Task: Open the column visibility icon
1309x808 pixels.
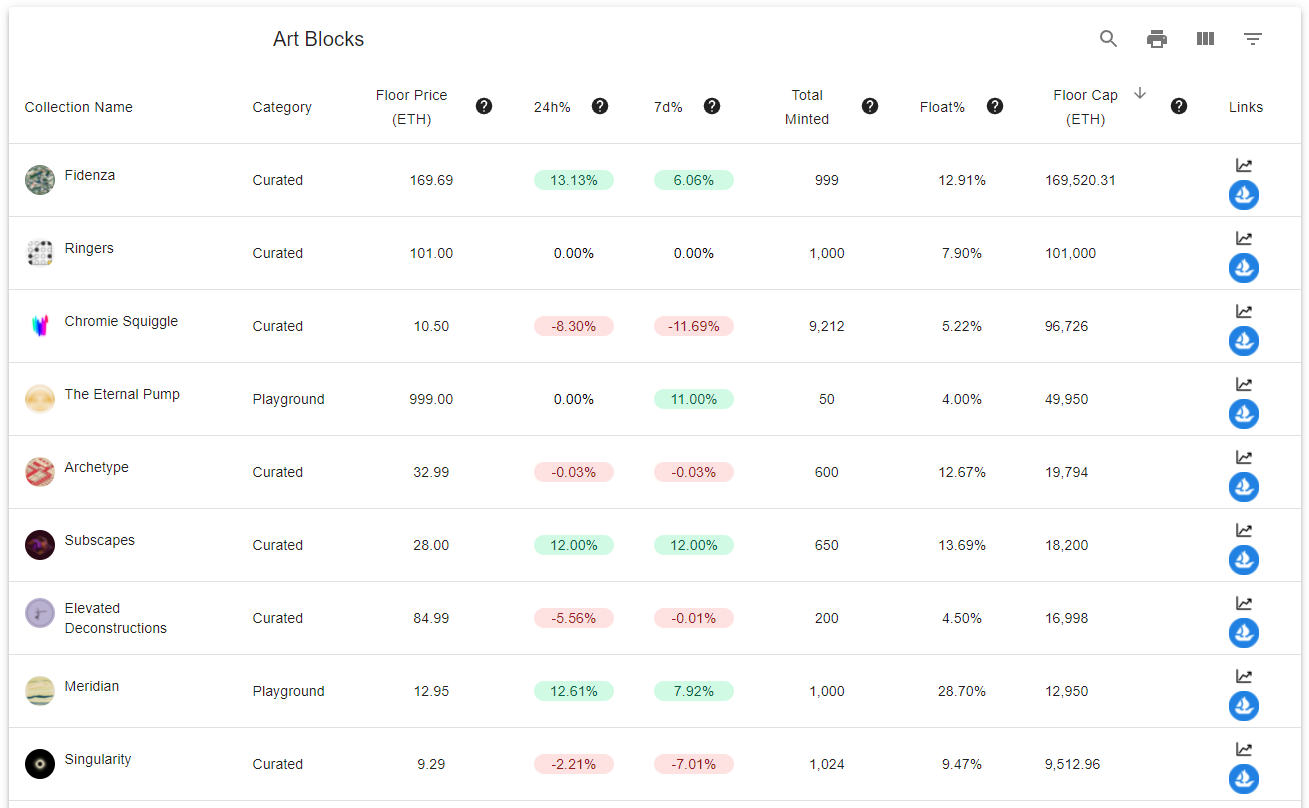Action: [1205, 38]
